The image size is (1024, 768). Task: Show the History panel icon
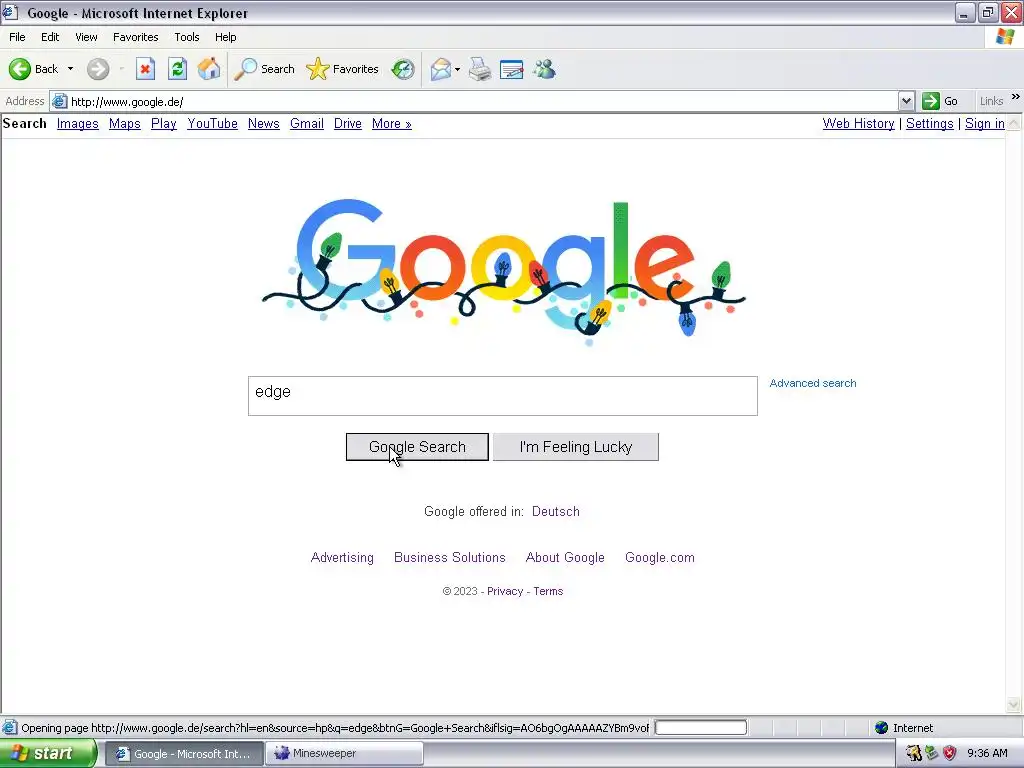pos(403,69)
